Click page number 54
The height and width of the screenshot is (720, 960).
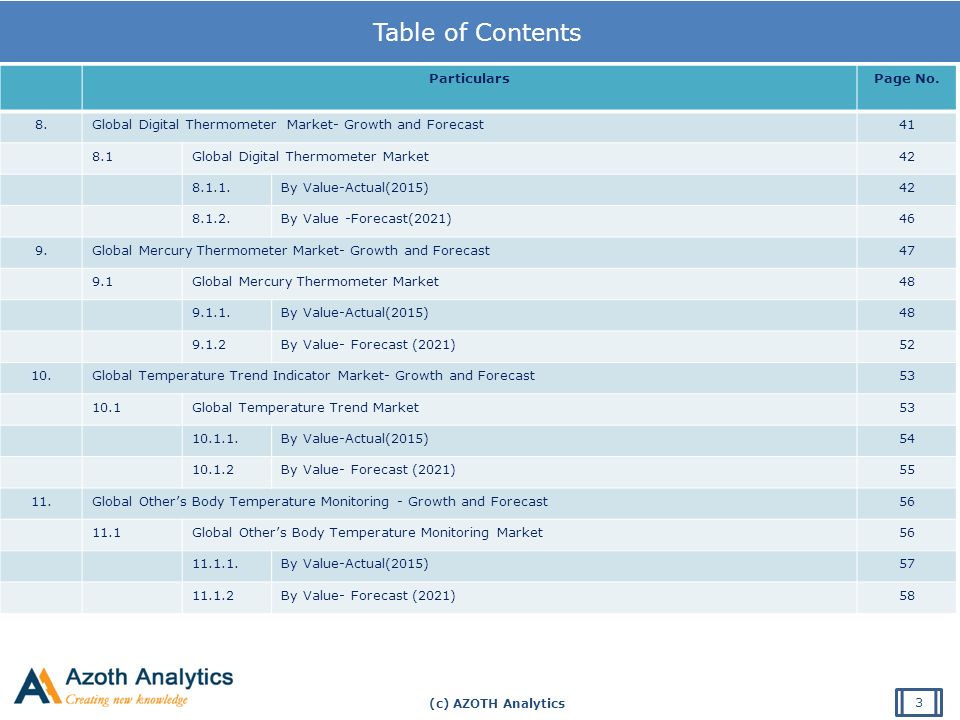click(907, 439)
